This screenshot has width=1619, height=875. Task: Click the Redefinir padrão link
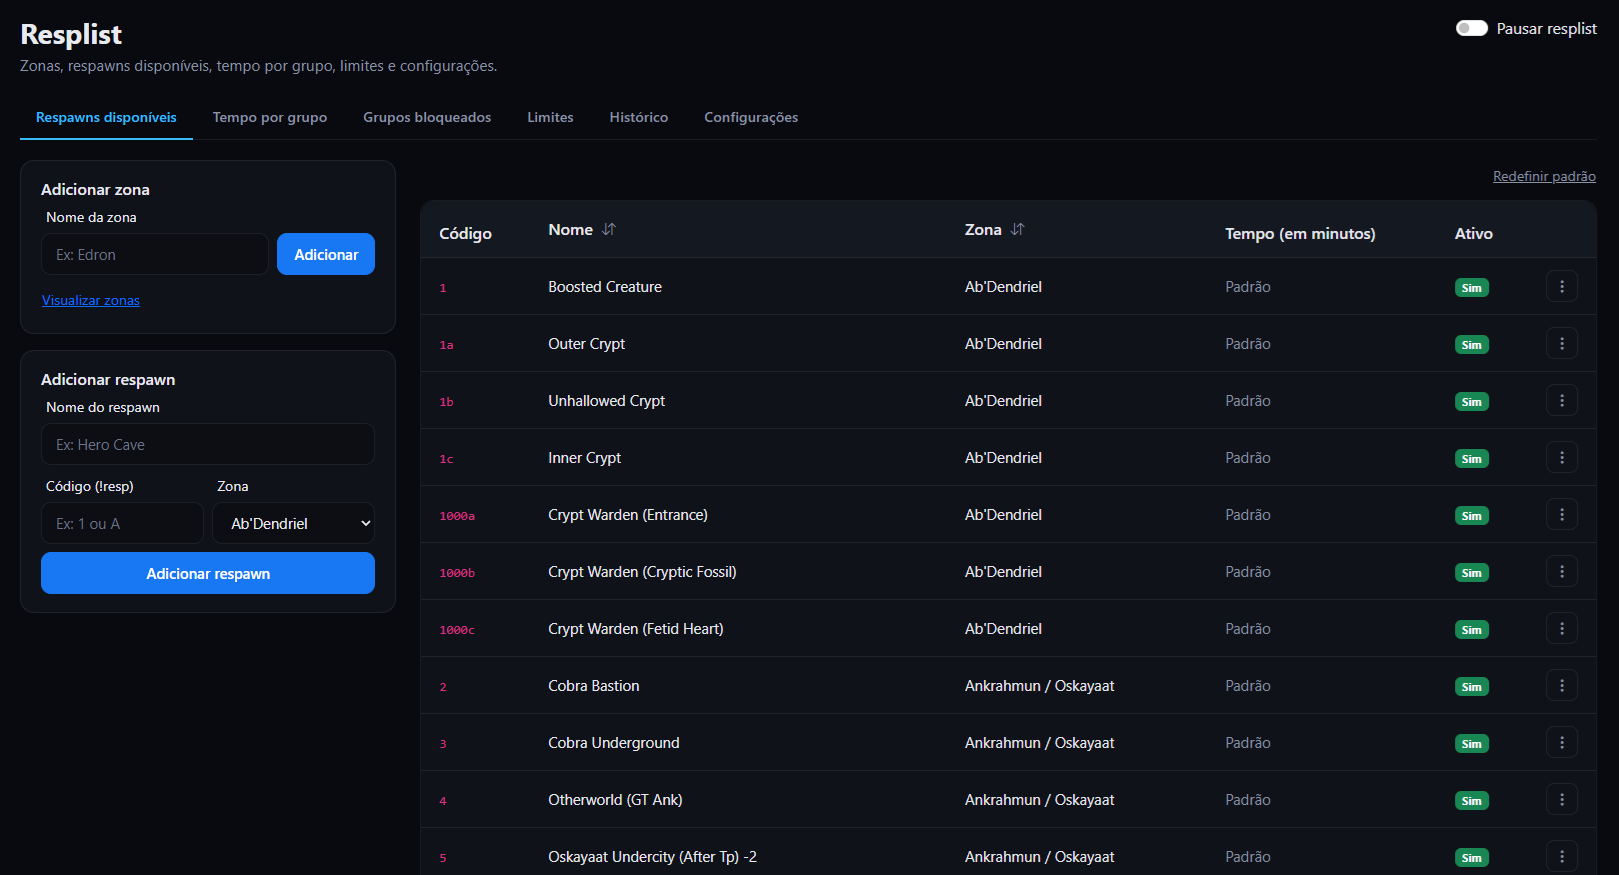1544,176
